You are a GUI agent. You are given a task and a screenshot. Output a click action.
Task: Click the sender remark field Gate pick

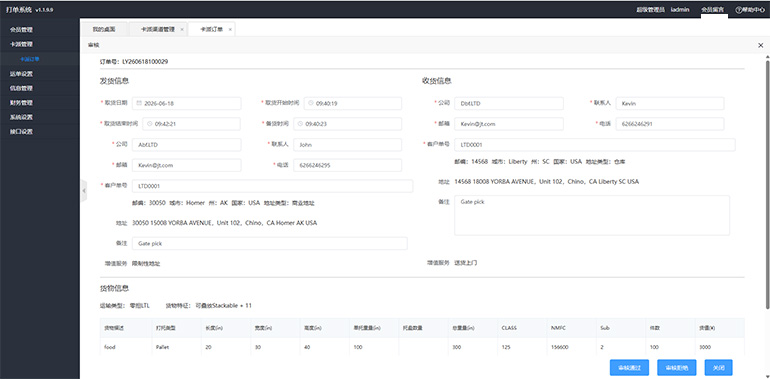[x=270, y=244]
